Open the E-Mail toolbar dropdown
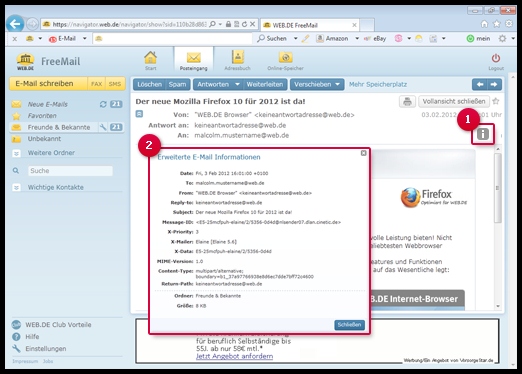This screenshot has height=374, width=522. 85,39
